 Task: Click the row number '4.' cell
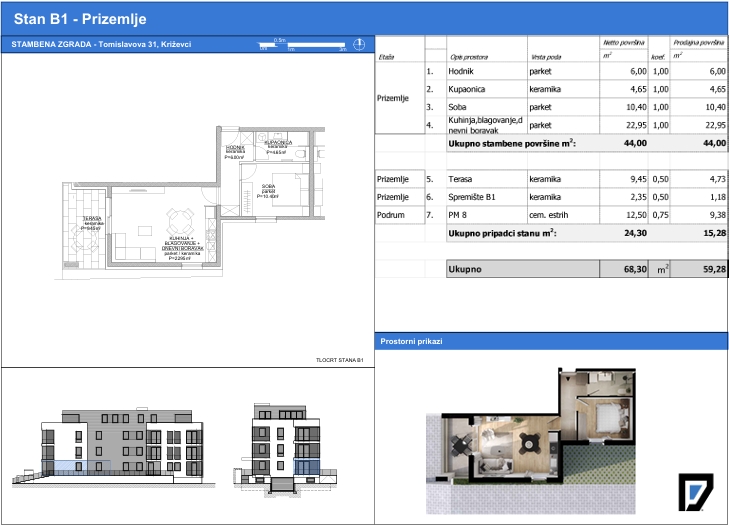pyautogui.click(x=436, y=125)
